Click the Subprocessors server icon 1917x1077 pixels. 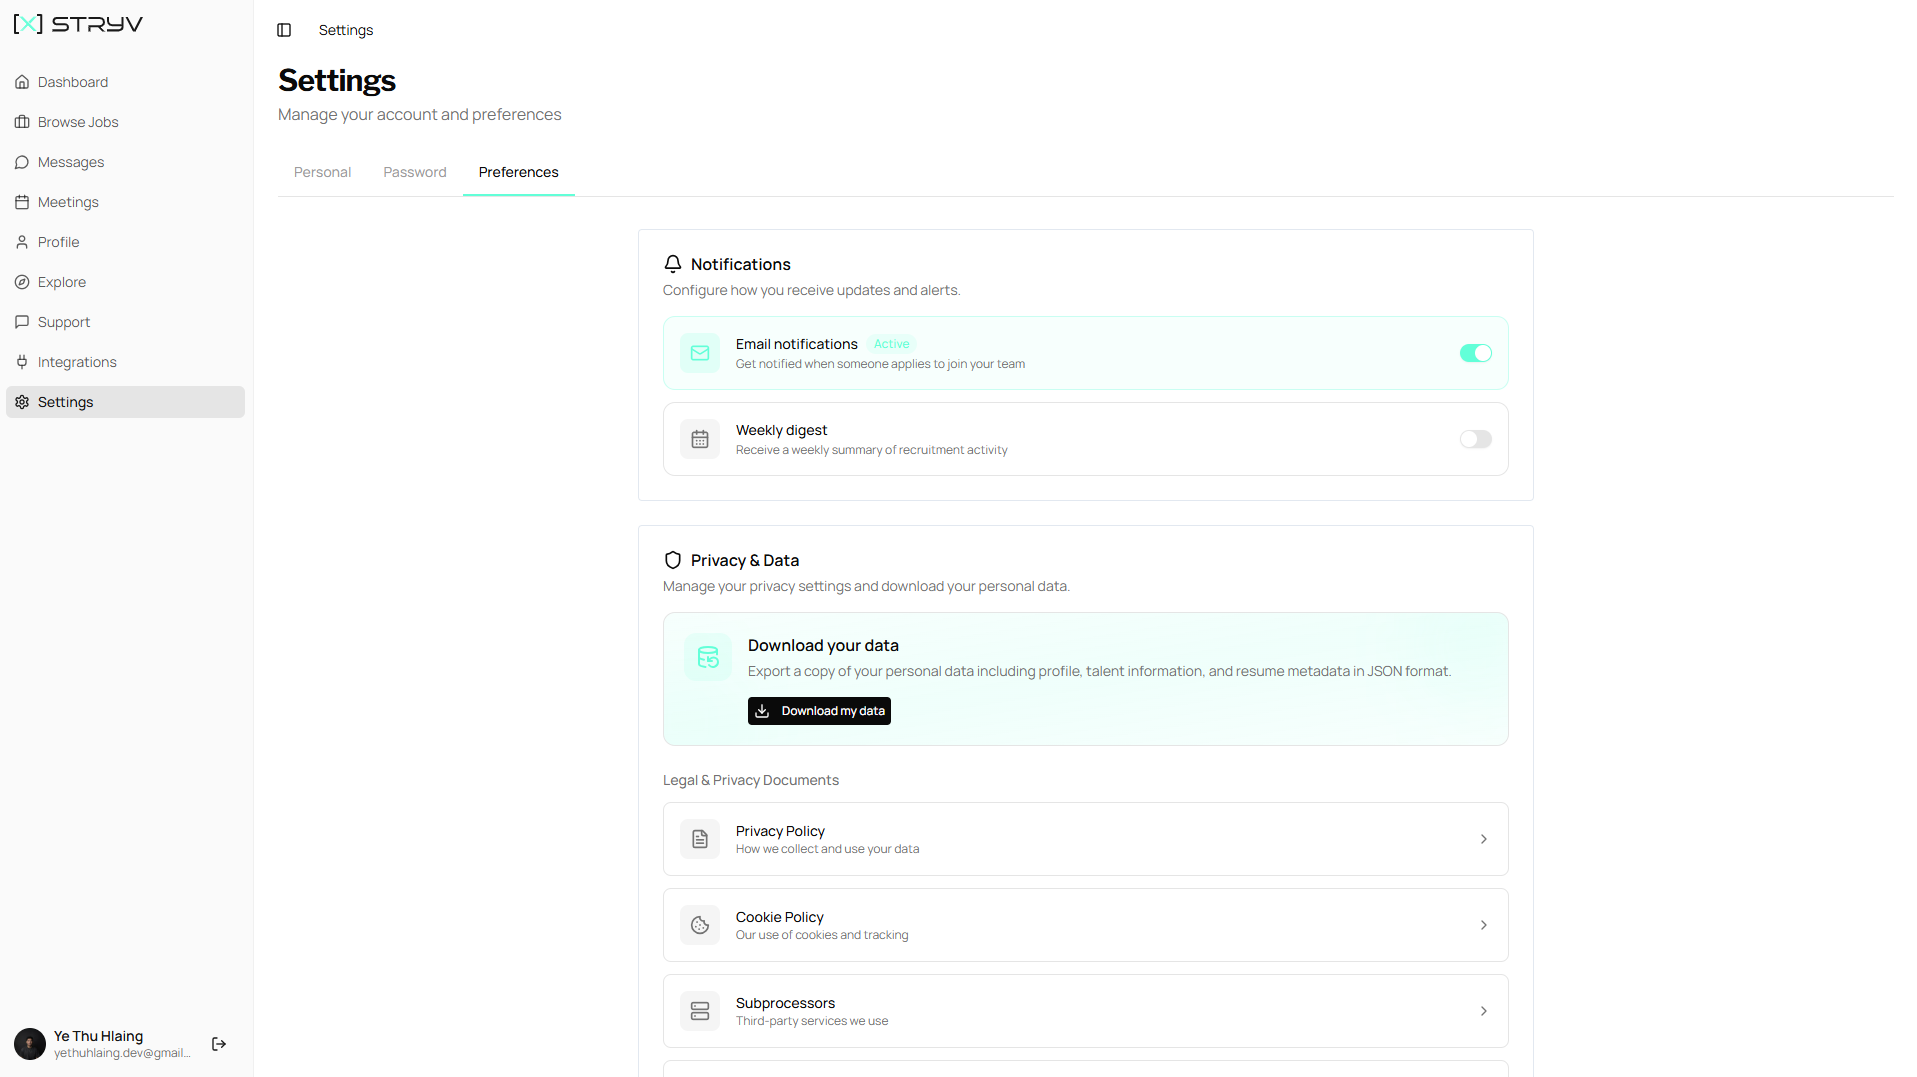click(x=700, y=1011)
